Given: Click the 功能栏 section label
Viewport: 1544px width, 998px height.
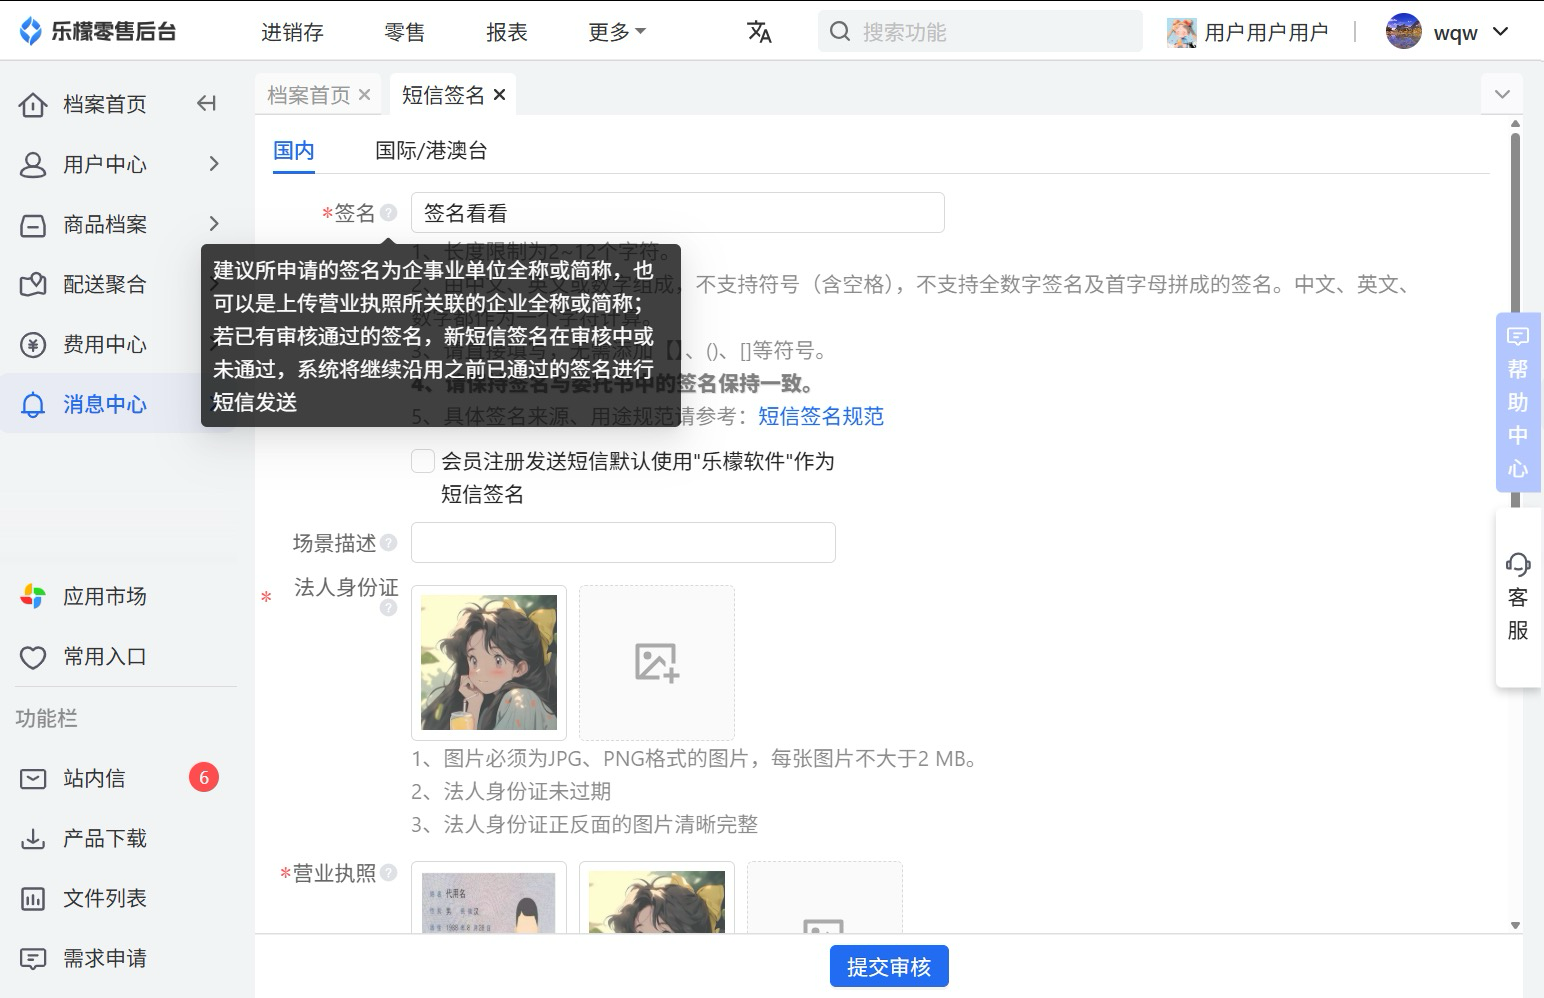Looking at the screenshot, I should click(46, 718).
